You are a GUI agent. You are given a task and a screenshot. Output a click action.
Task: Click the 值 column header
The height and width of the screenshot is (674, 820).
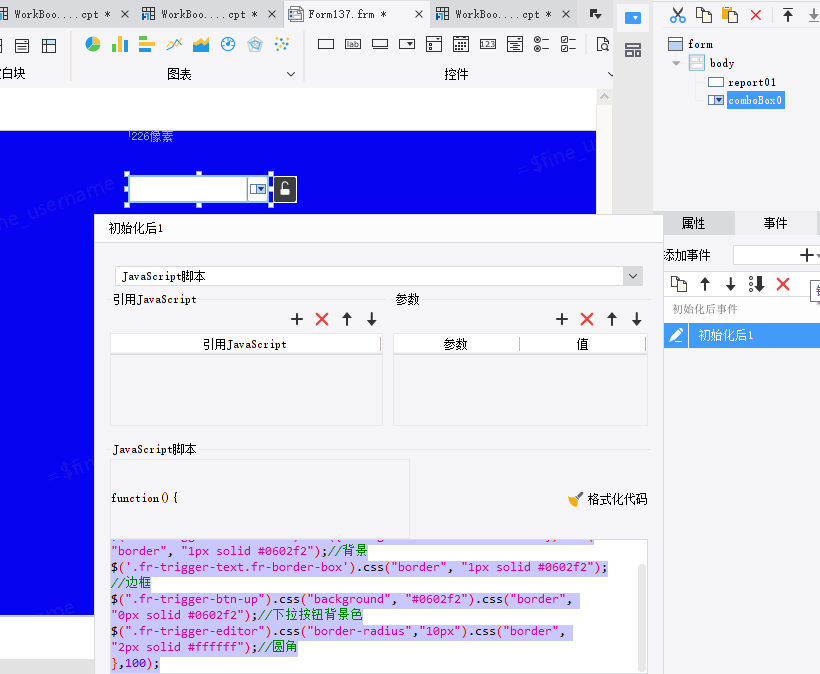[583, 344]
